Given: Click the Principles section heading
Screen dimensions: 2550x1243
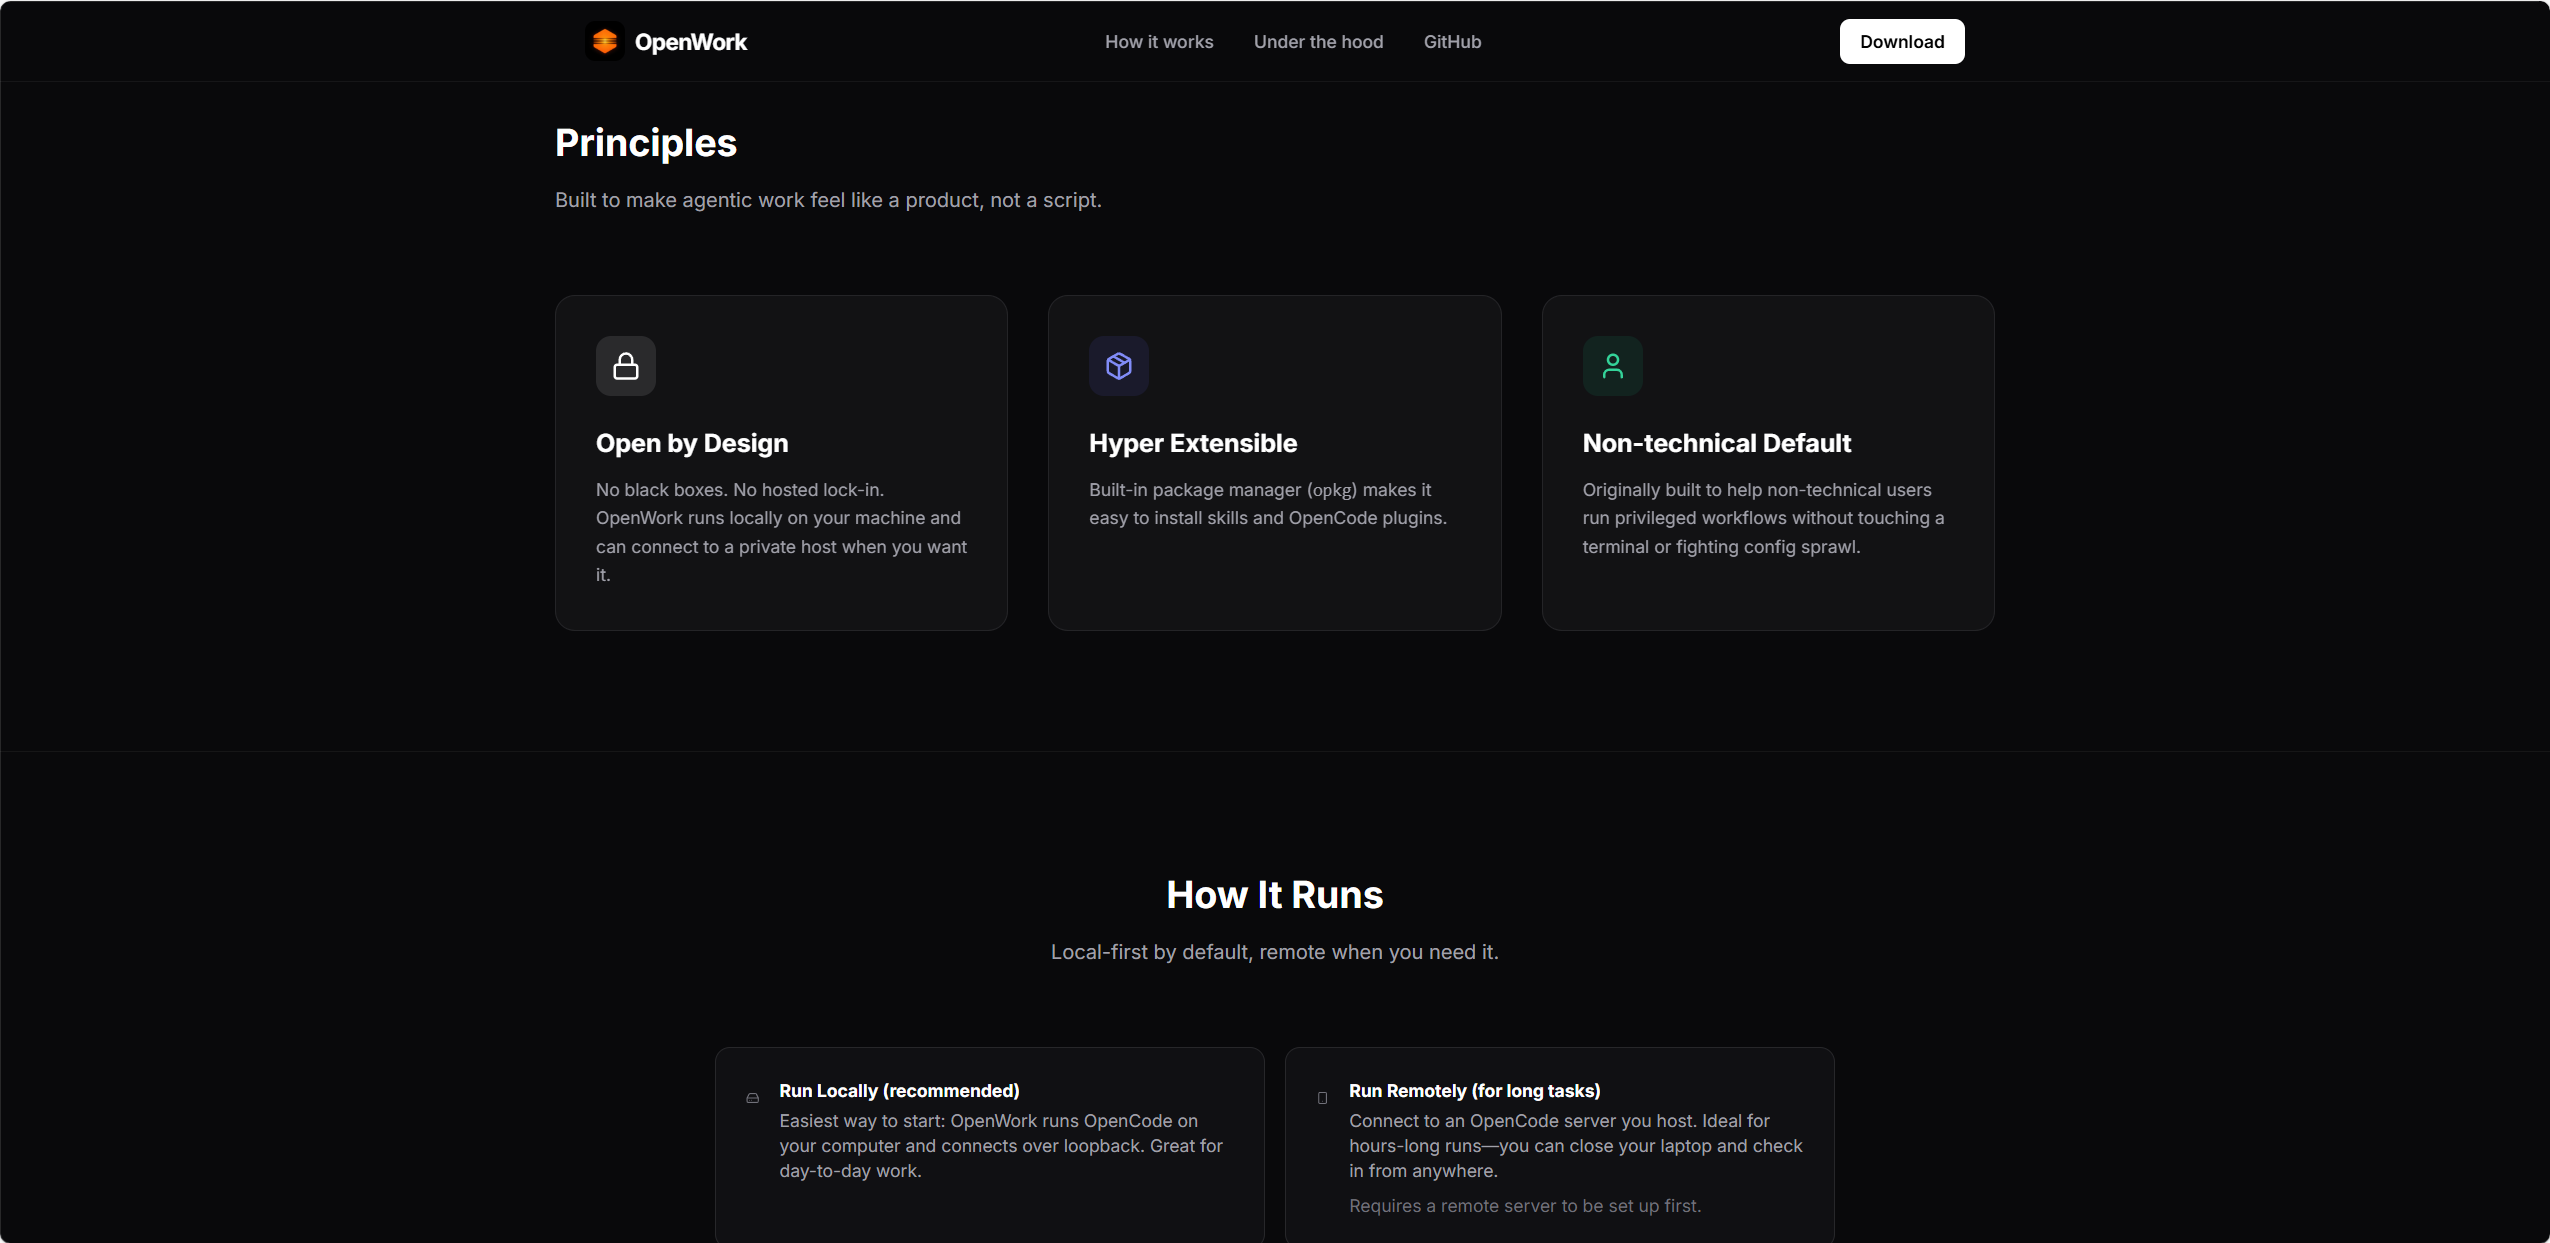Looking at the screenshot, I should (646, 143).
